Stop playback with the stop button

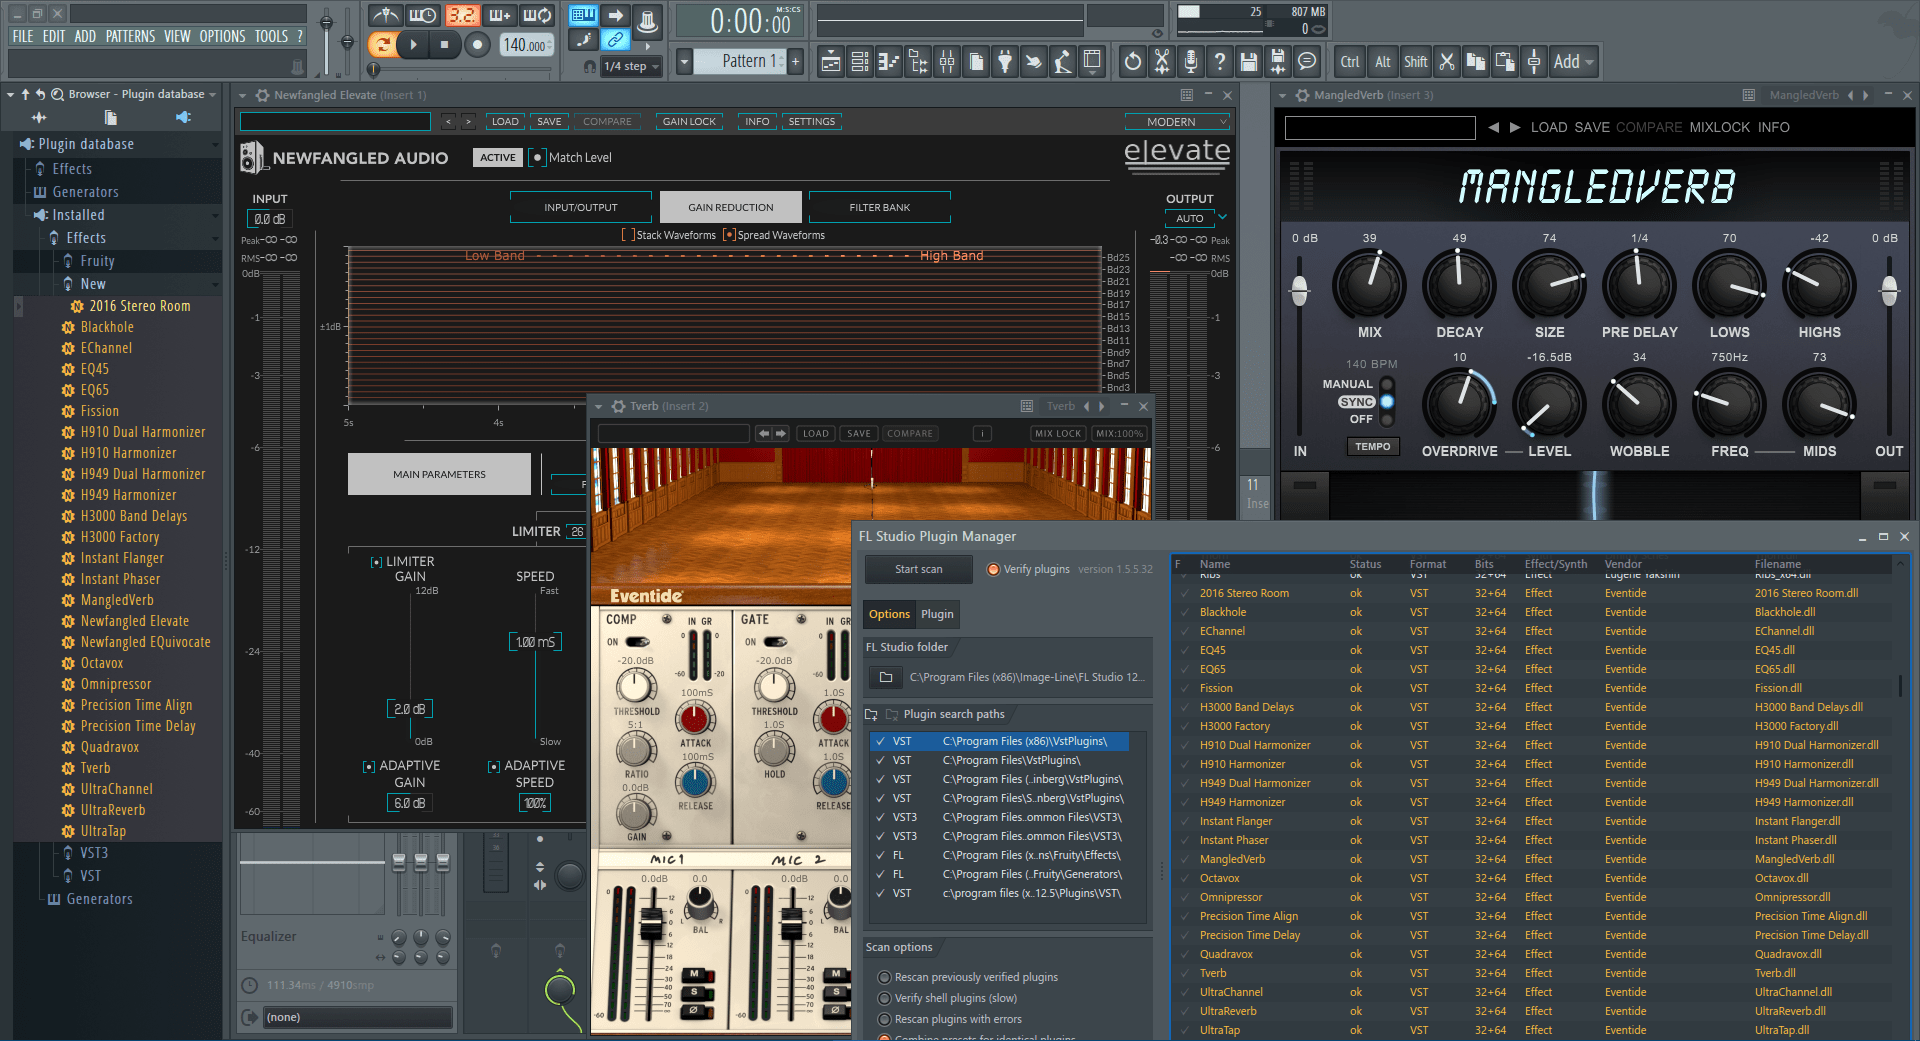click(444, 45)
